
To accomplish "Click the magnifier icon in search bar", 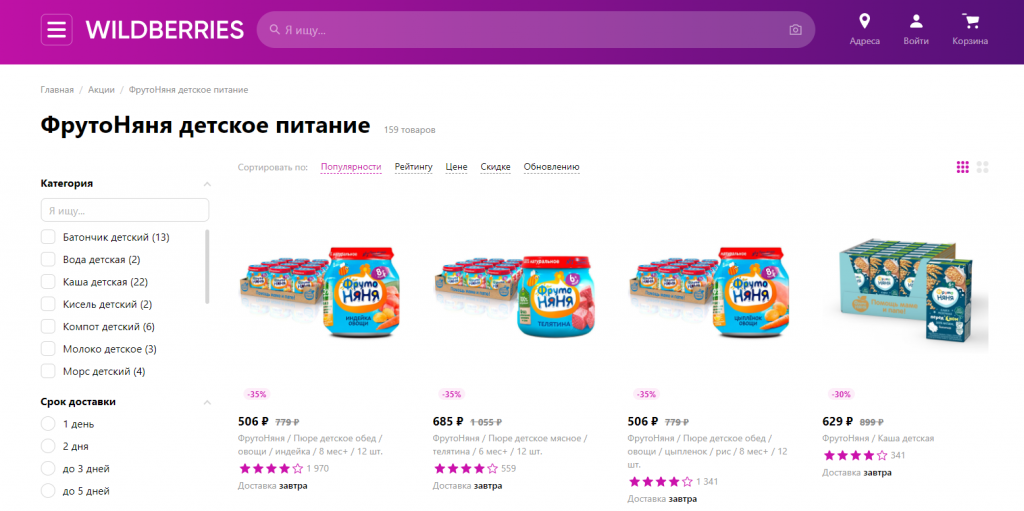I will [x=275, y=30].
